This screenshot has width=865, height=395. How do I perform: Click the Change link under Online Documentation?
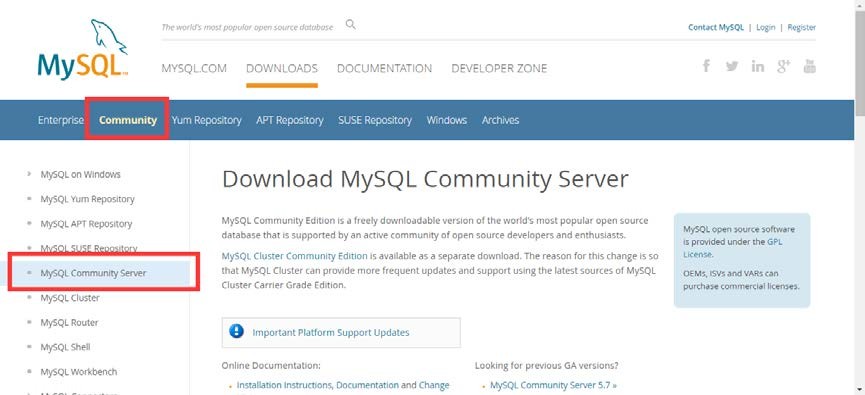[x=434, y=385]
